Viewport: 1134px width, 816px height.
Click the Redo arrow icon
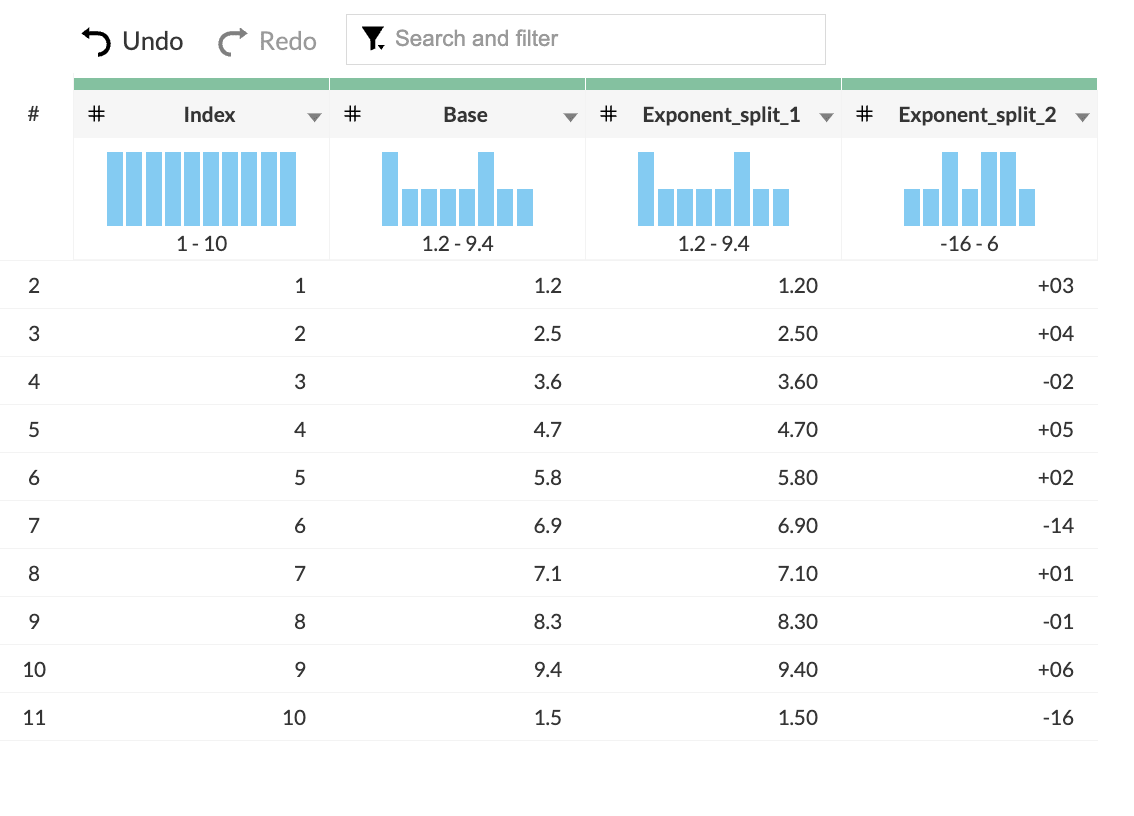coord(233,41)
